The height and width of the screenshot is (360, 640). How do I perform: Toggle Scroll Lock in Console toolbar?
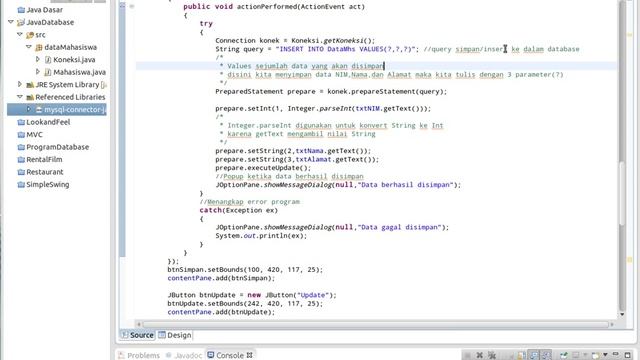(x=521, y=356)
